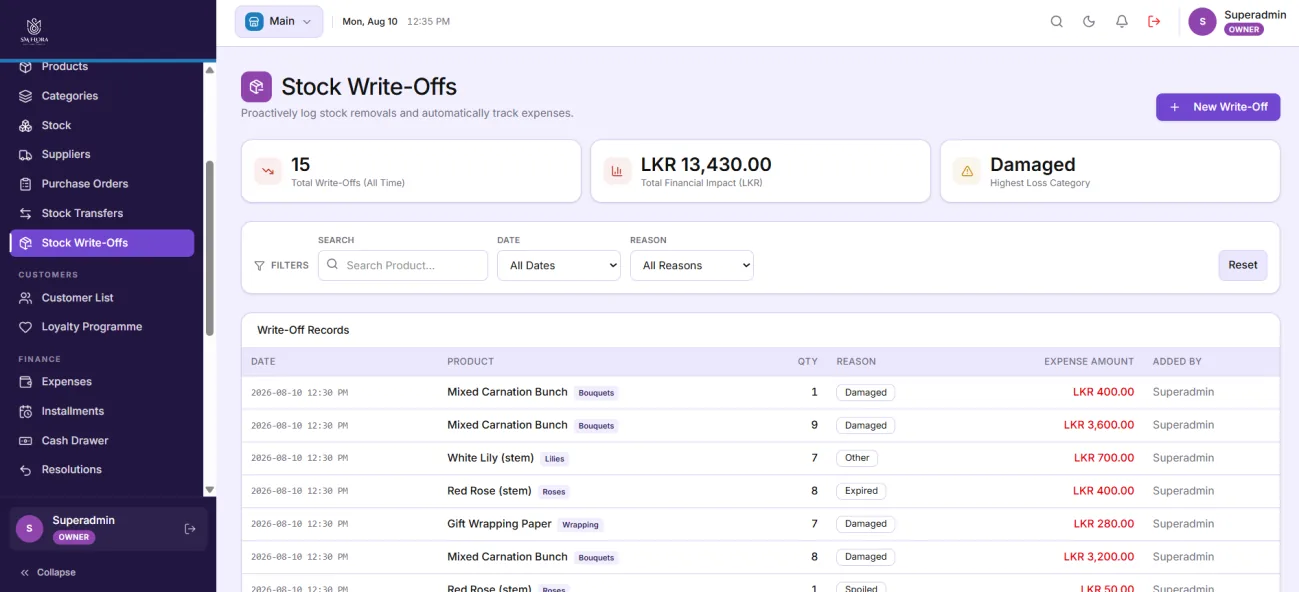Click the red logout icon in top bar

click(x=1154, y=21)
